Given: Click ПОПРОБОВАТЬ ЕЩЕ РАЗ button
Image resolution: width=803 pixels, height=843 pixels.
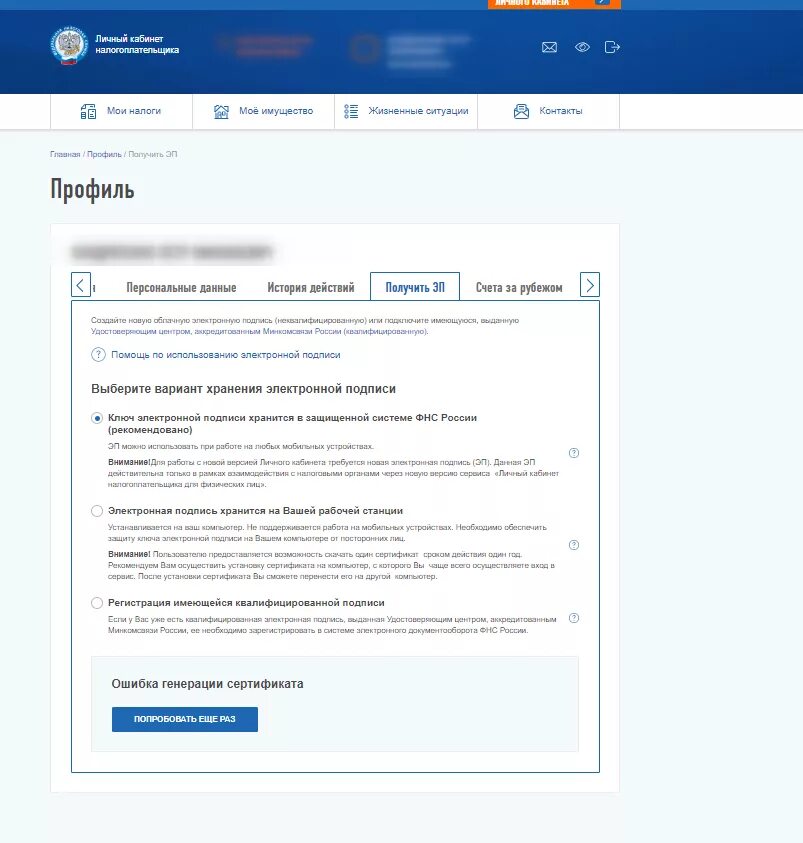Looking at the screenshot, I should (x=185, y=719).
